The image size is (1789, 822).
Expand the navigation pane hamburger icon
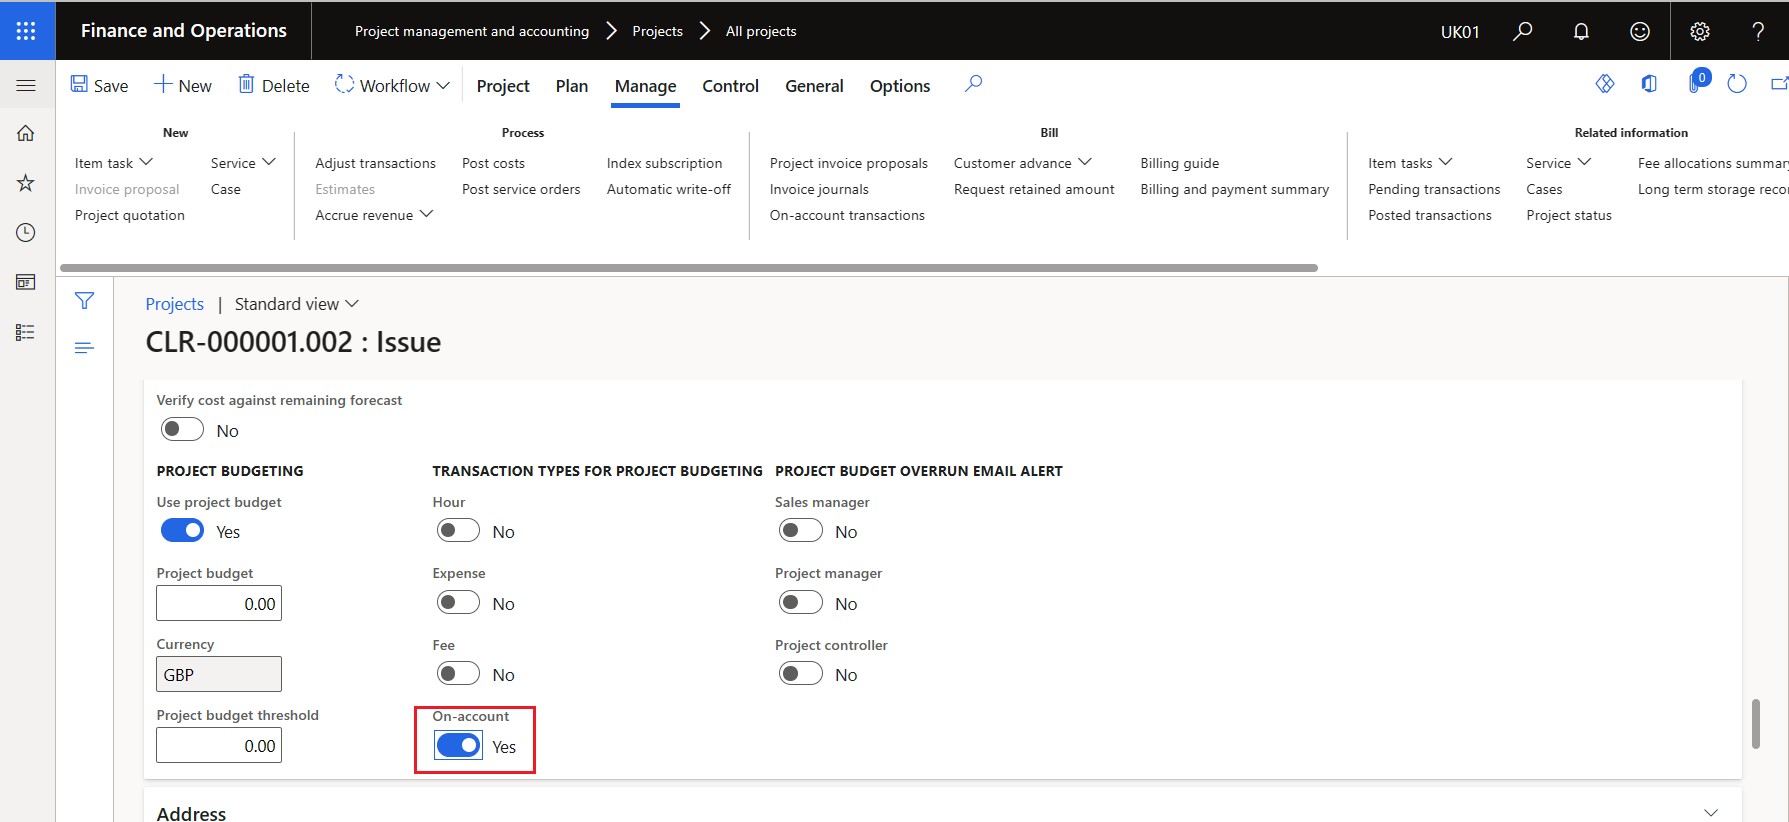click(x=27, y=85)
